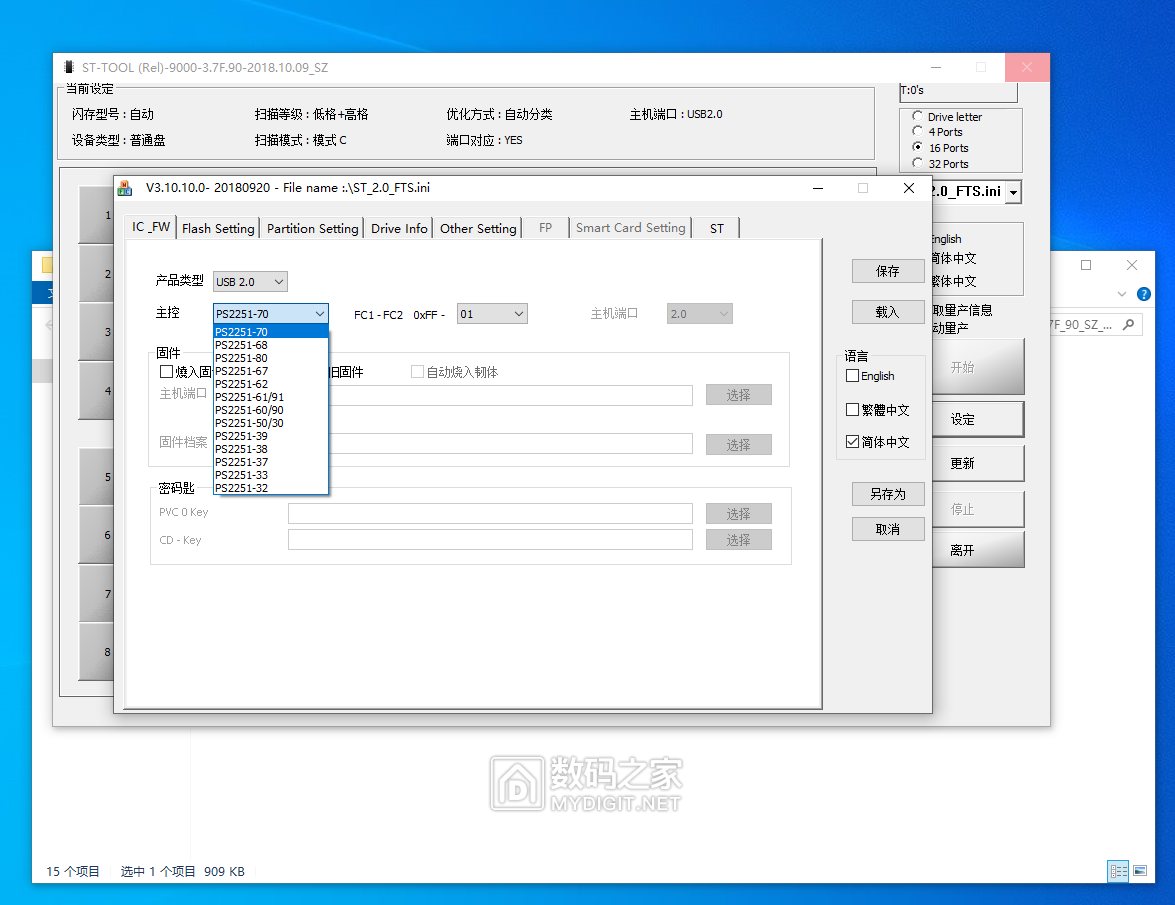Switch Explorer to details view icon
The height and width of the screenshot is (905, 1175).
click(1118, 871)
